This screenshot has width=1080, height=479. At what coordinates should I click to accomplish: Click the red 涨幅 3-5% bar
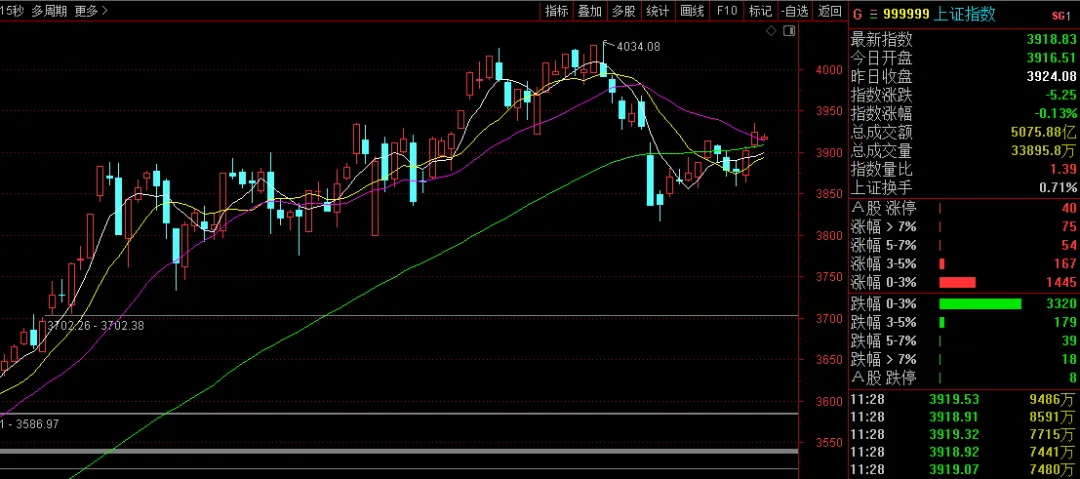942,264
